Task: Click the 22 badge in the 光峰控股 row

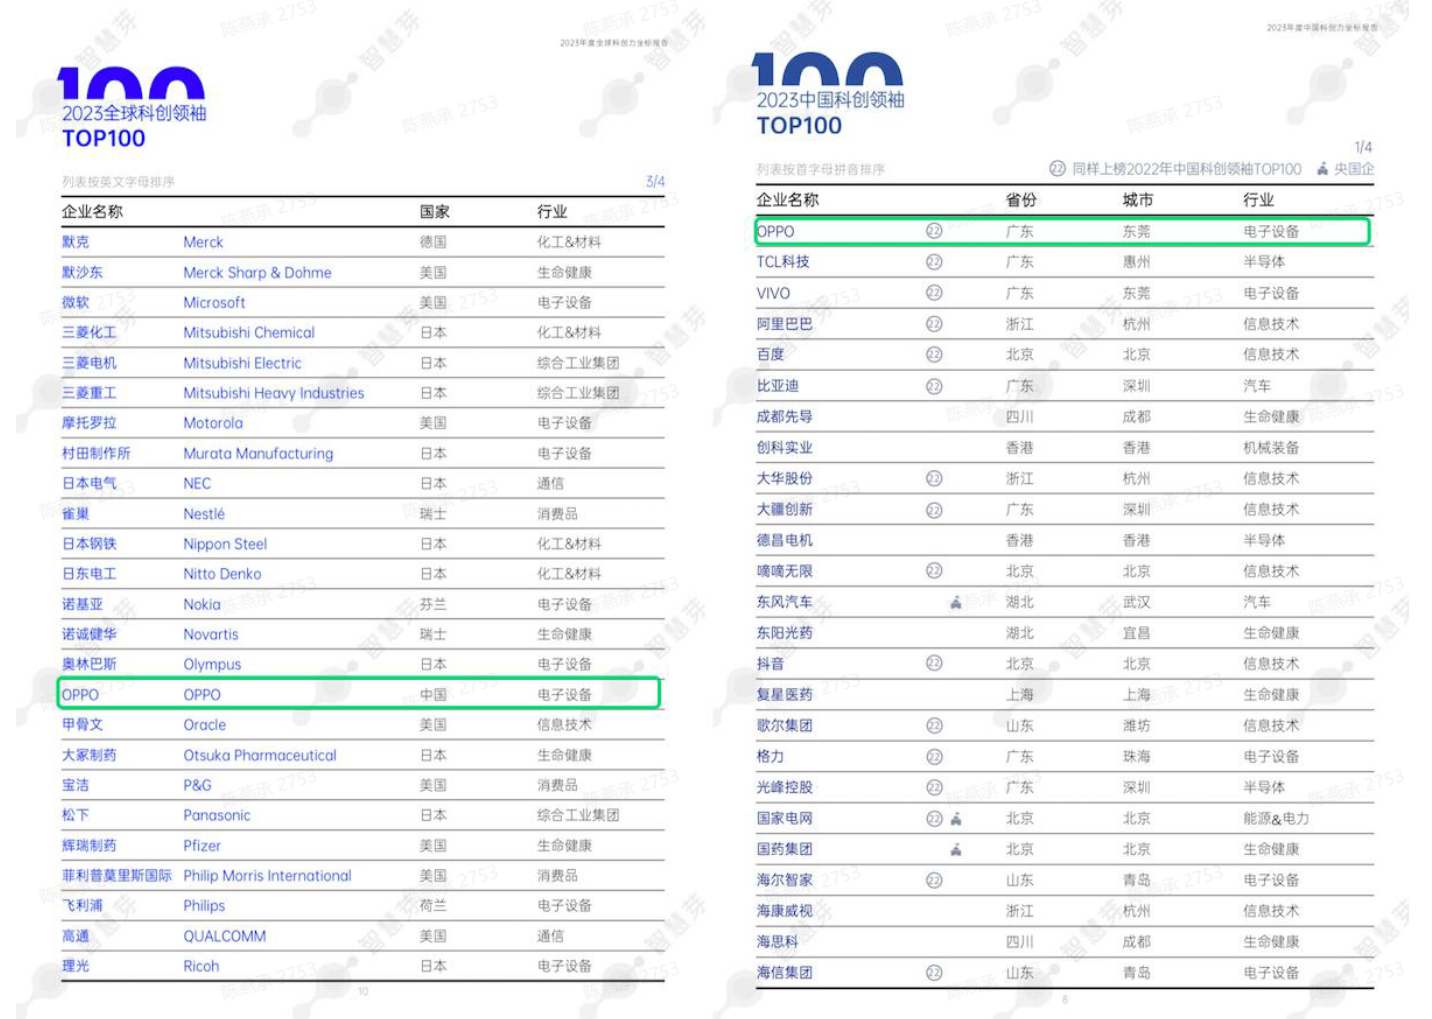Action: click(934, 788)
